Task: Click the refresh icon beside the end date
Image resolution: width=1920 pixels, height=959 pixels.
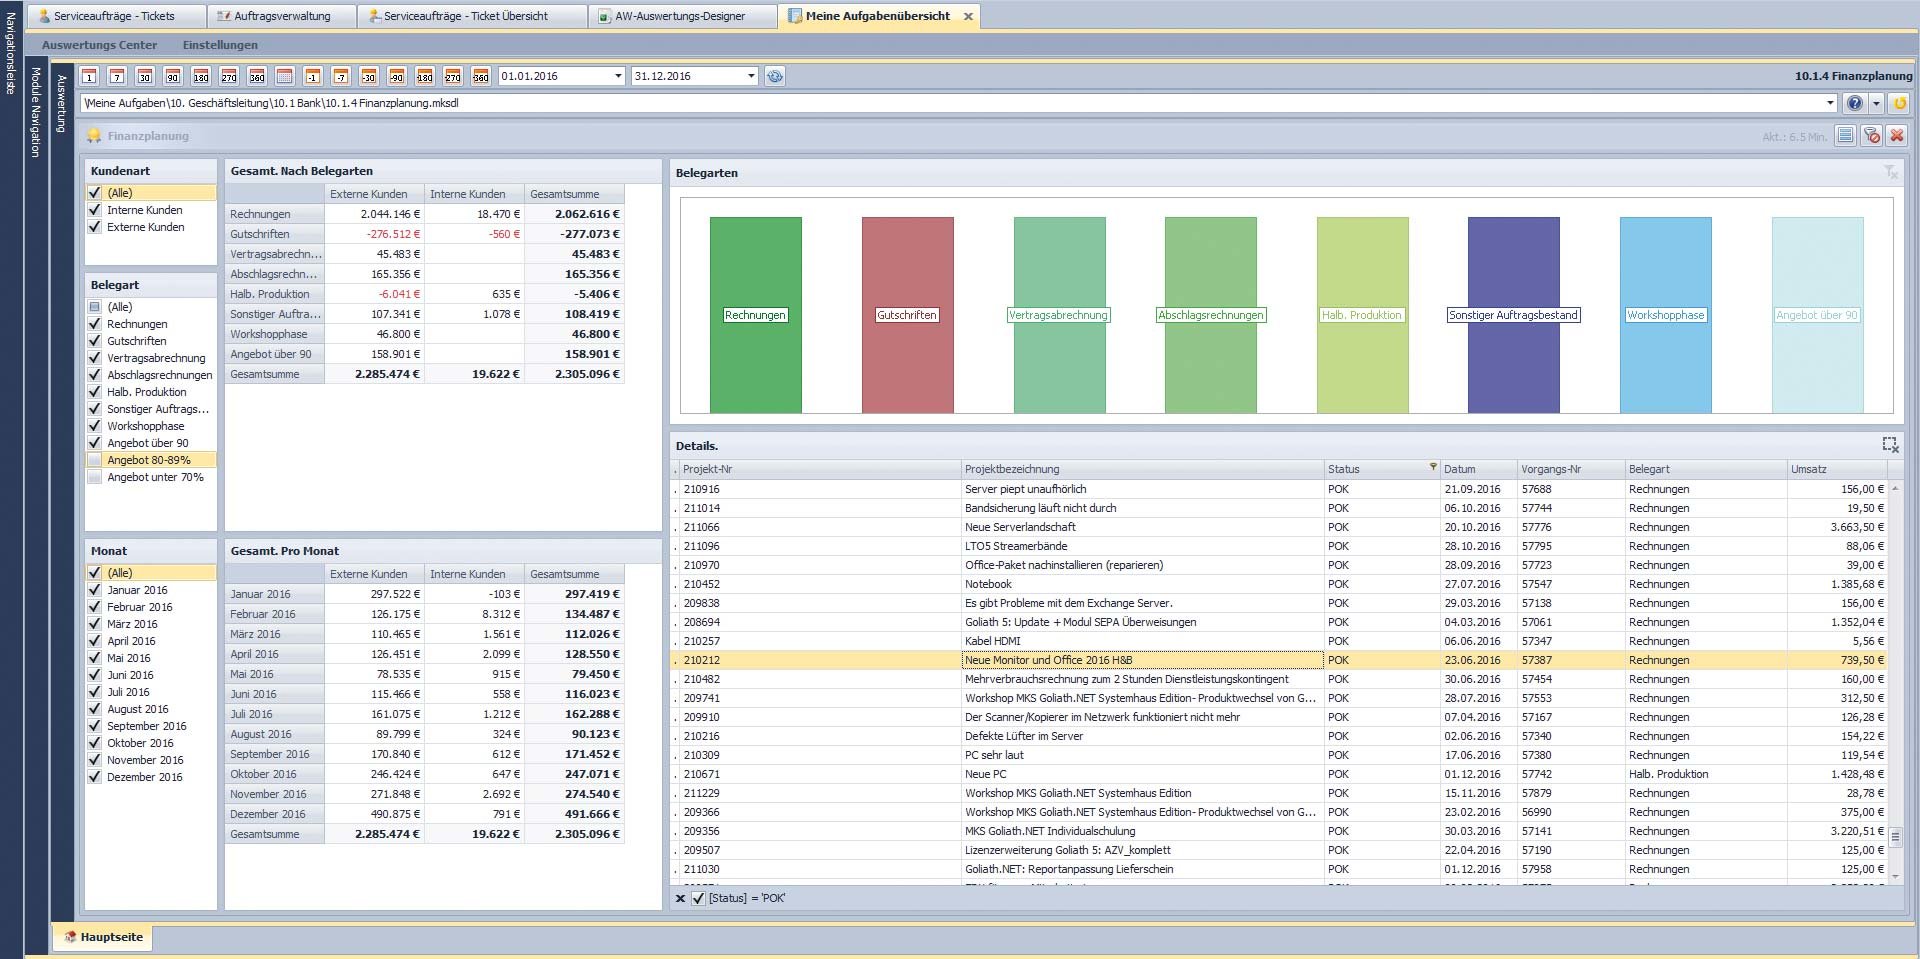Action: 775,76
